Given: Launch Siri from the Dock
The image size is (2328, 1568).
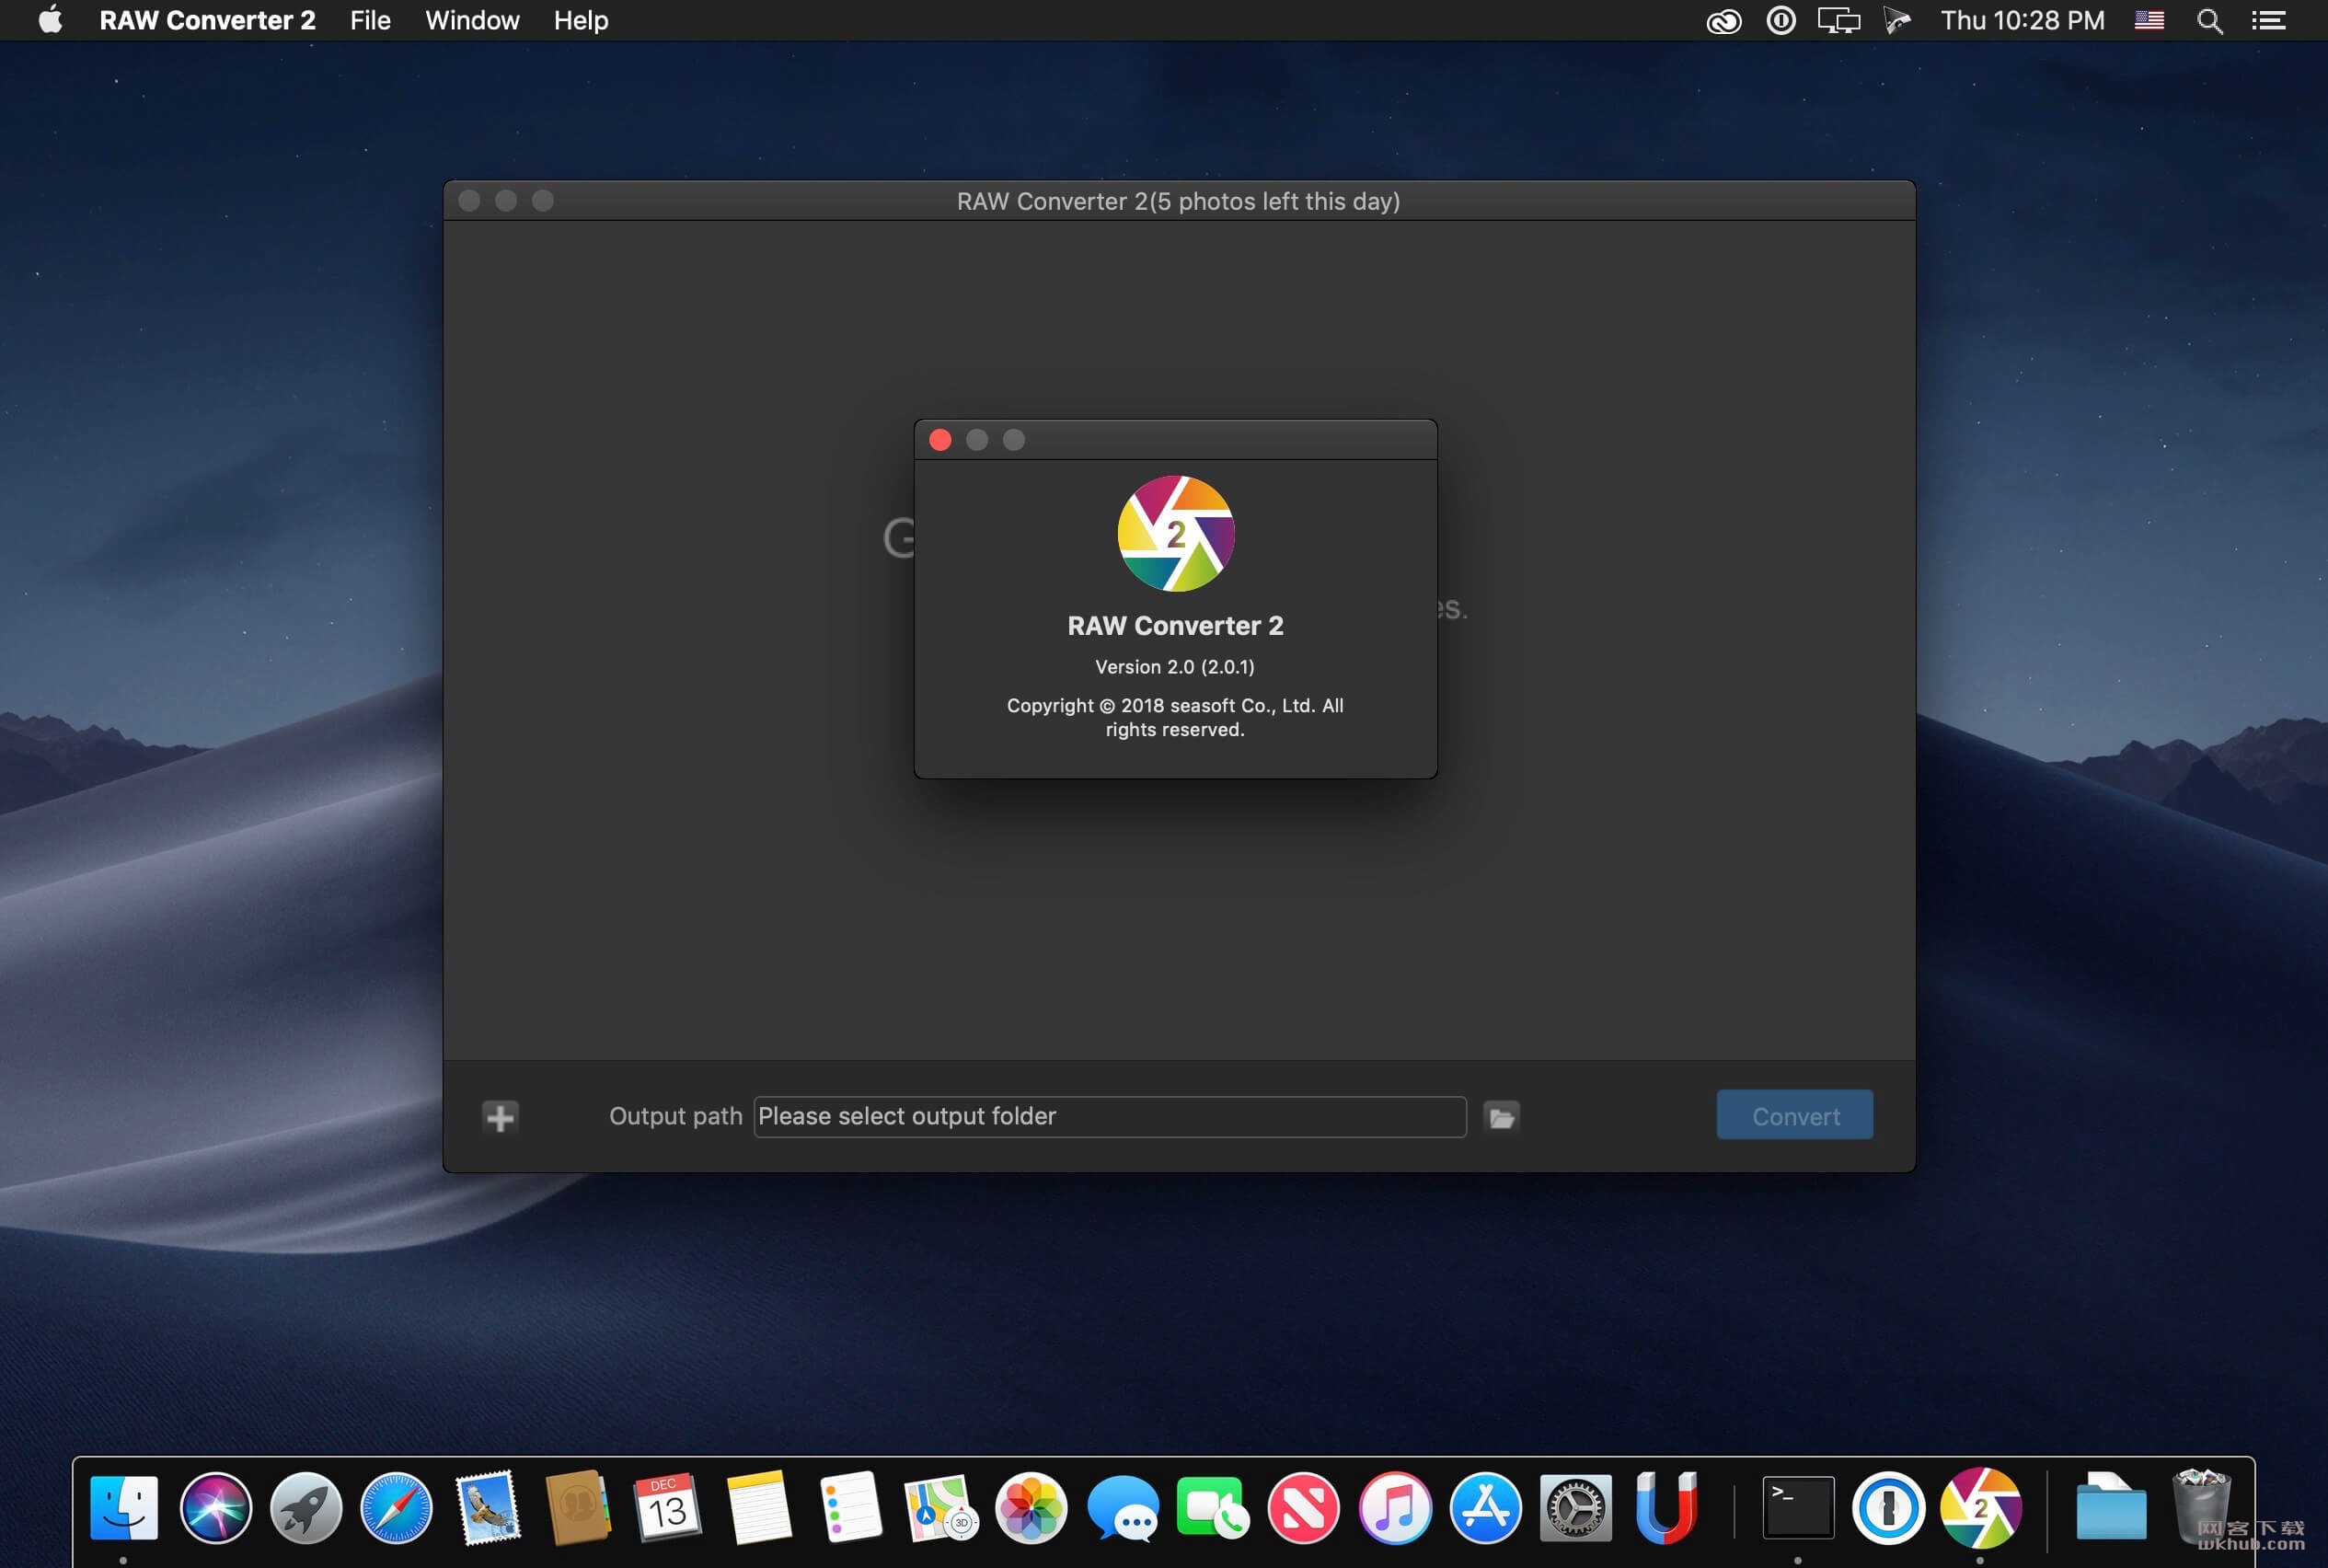Looking at the screenshot, I should click(215, 1507).
